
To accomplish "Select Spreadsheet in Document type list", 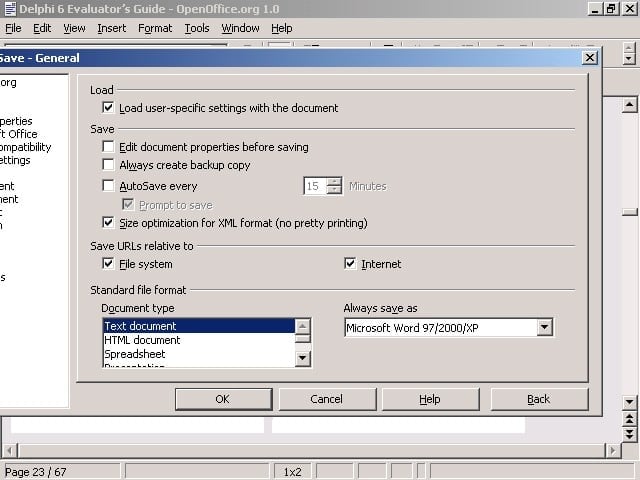I will click(199, 354).
